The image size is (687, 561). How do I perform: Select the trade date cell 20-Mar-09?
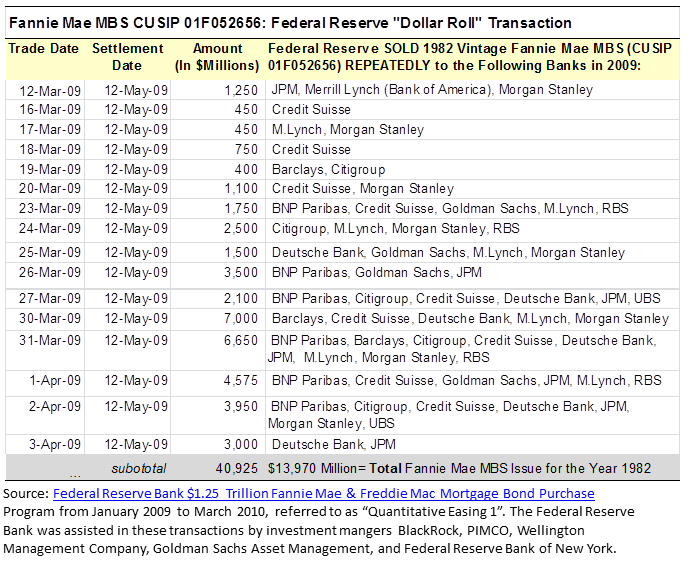coord(50,188)
